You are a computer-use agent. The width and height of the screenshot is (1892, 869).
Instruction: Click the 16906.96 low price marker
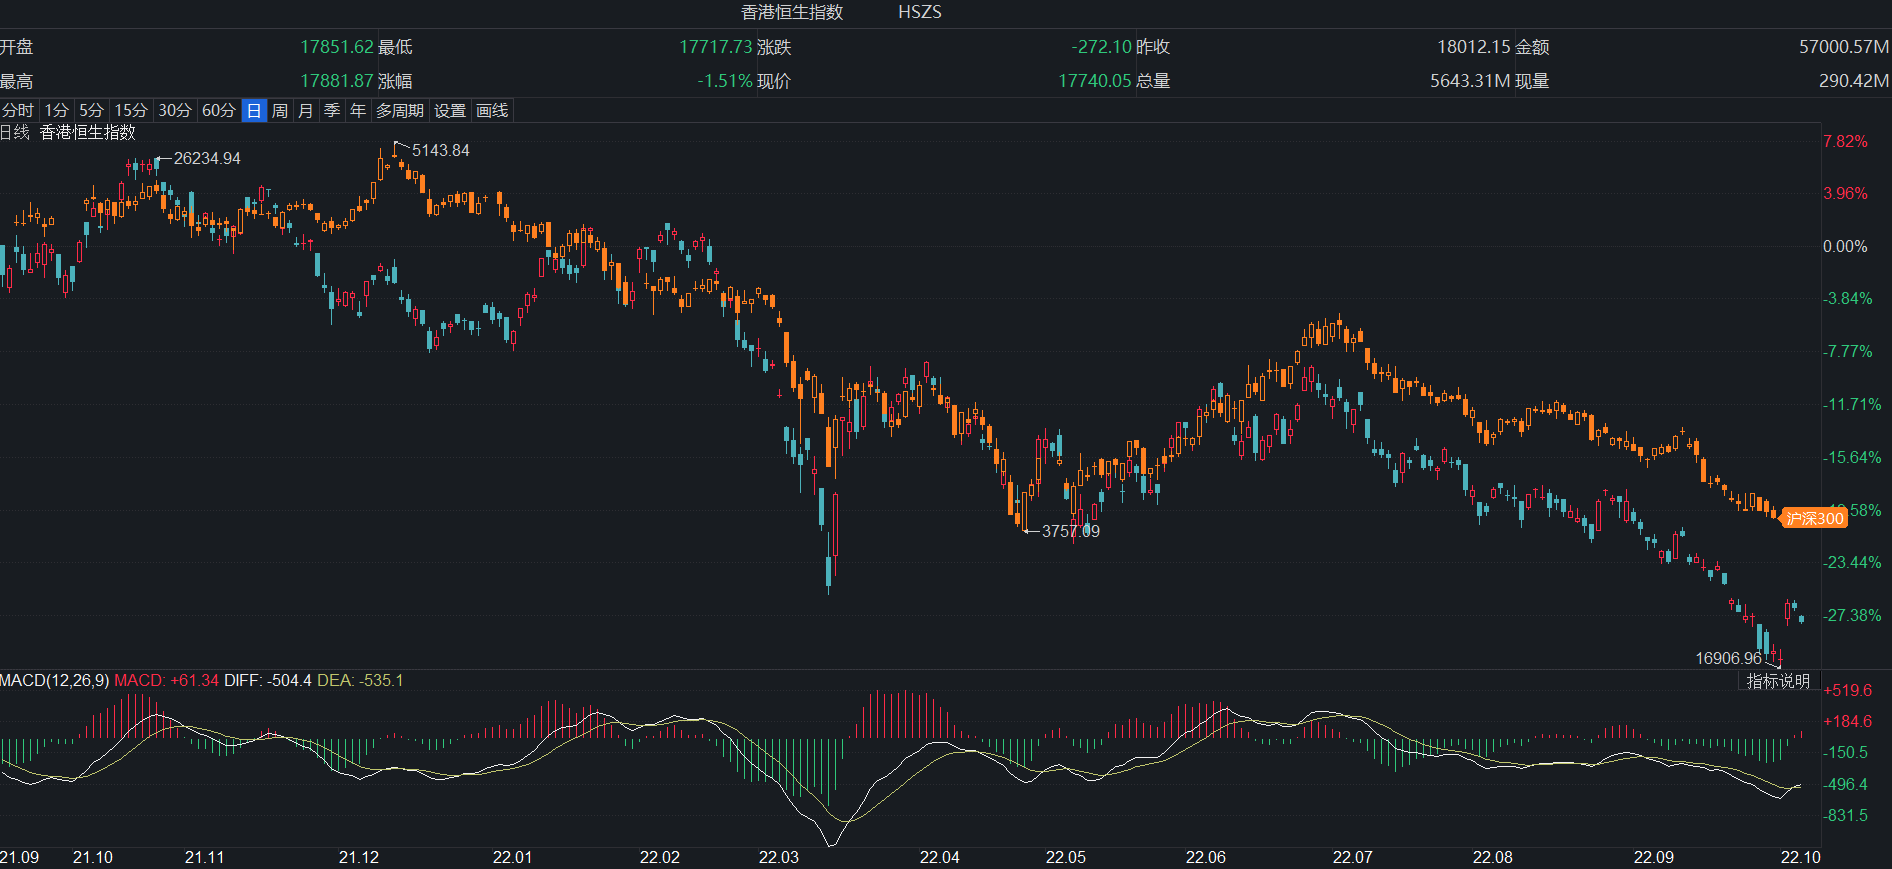(1728, 658)
